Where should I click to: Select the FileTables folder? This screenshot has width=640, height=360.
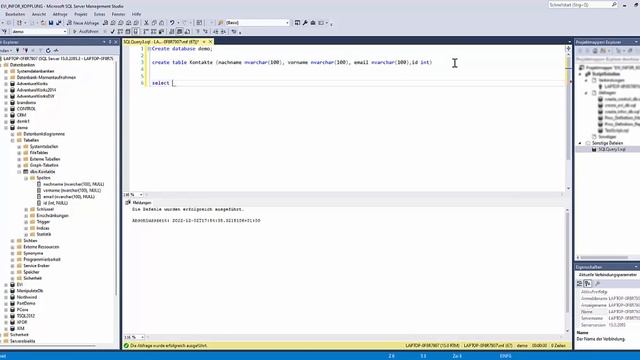[x=39, y=153]
